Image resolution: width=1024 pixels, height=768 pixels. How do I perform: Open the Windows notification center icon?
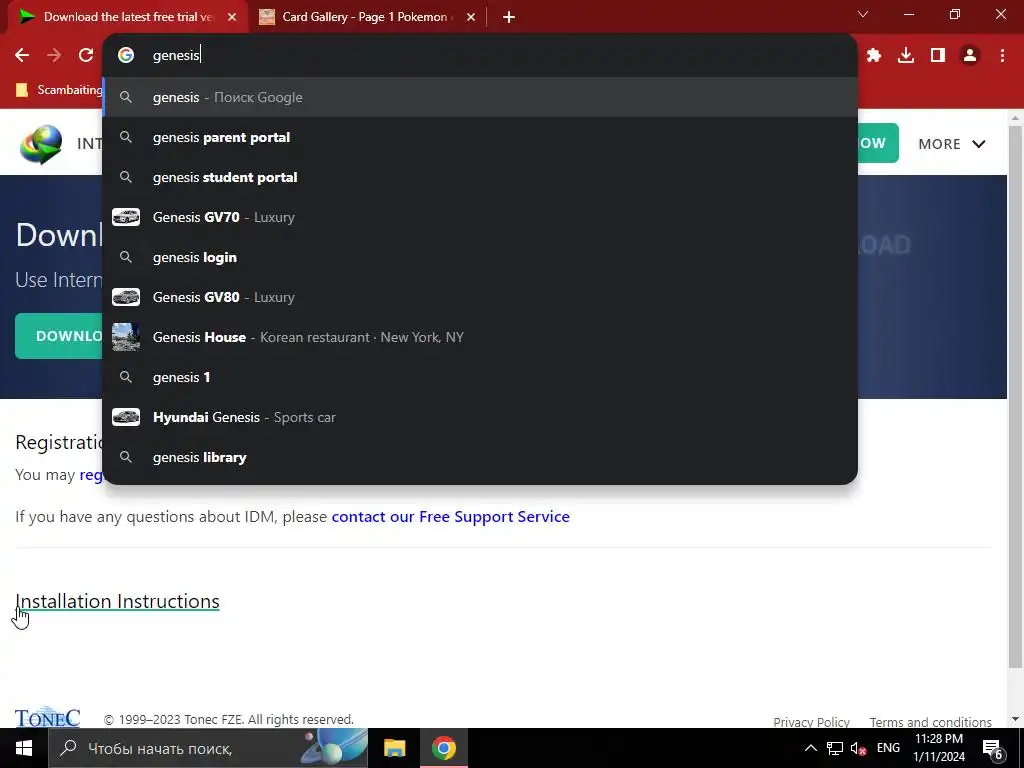click(993, 749)
